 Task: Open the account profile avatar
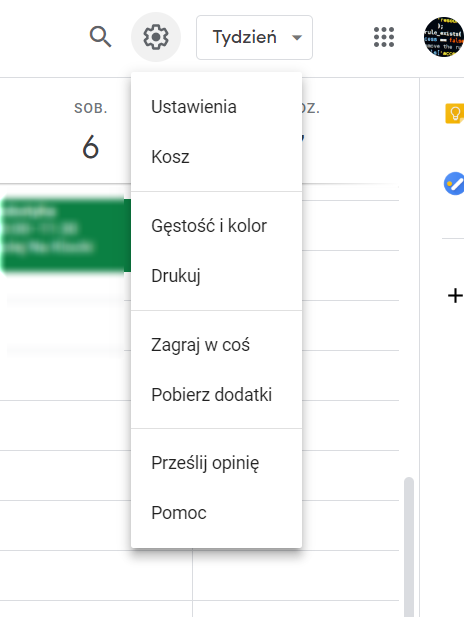pos(444,37)
